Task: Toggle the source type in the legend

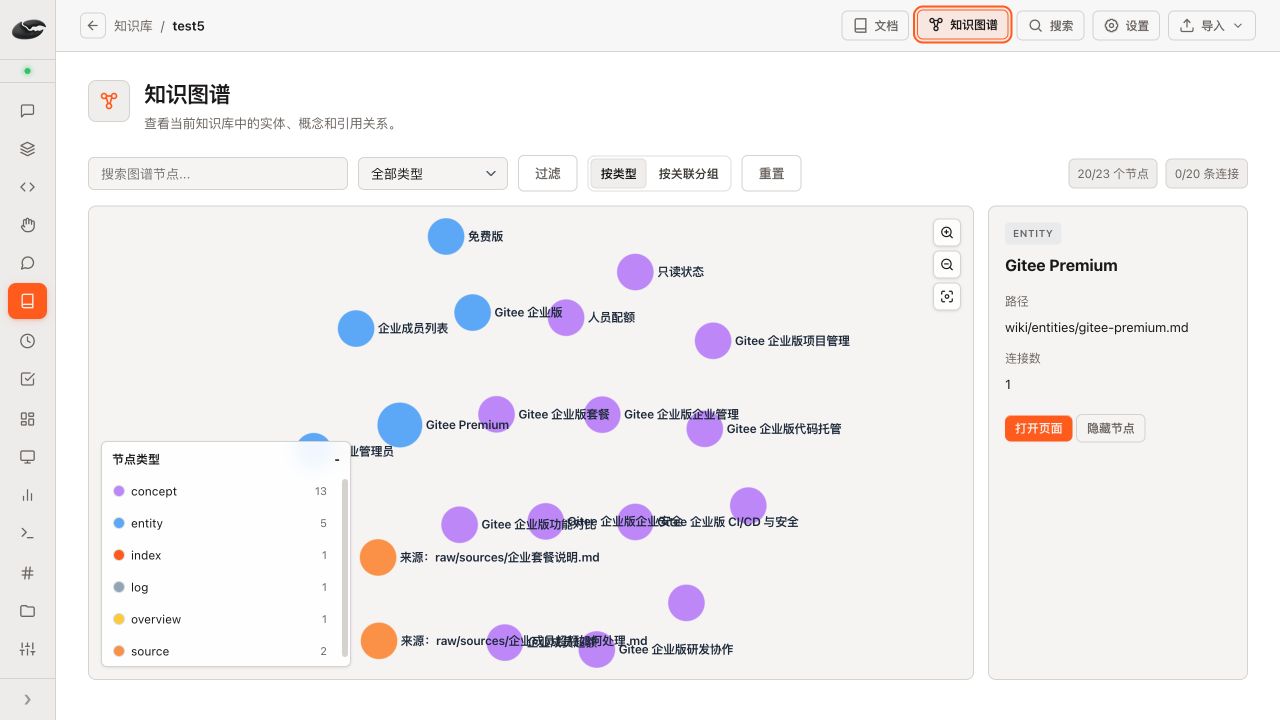Action: pyautogui.click(x=220, y=651)
